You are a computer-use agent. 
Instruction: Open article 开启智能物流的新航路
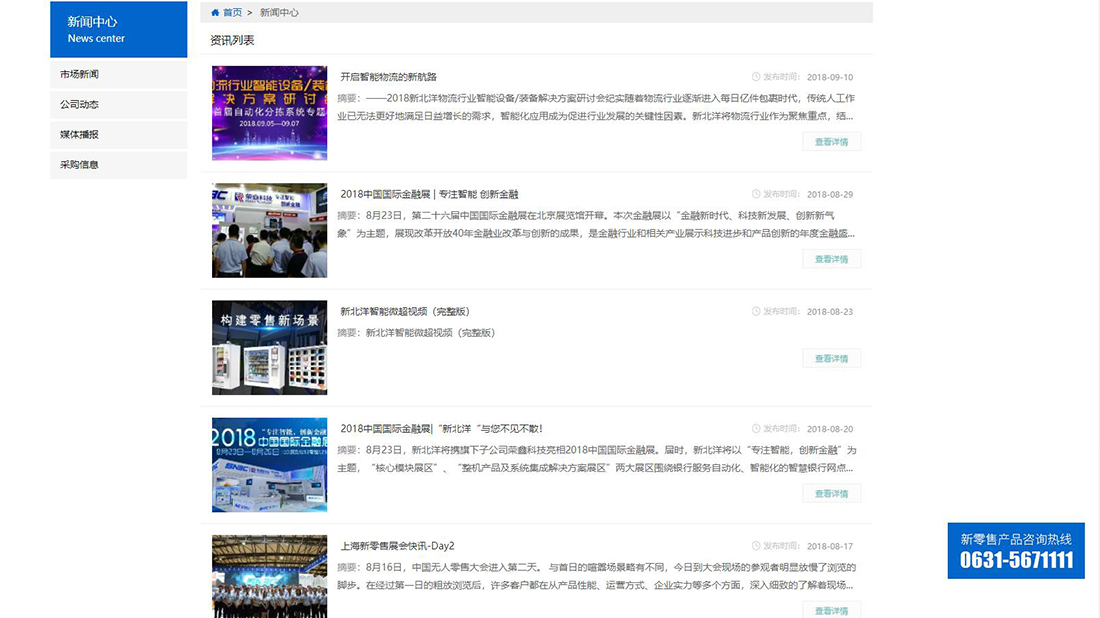[x=389, y=77]
